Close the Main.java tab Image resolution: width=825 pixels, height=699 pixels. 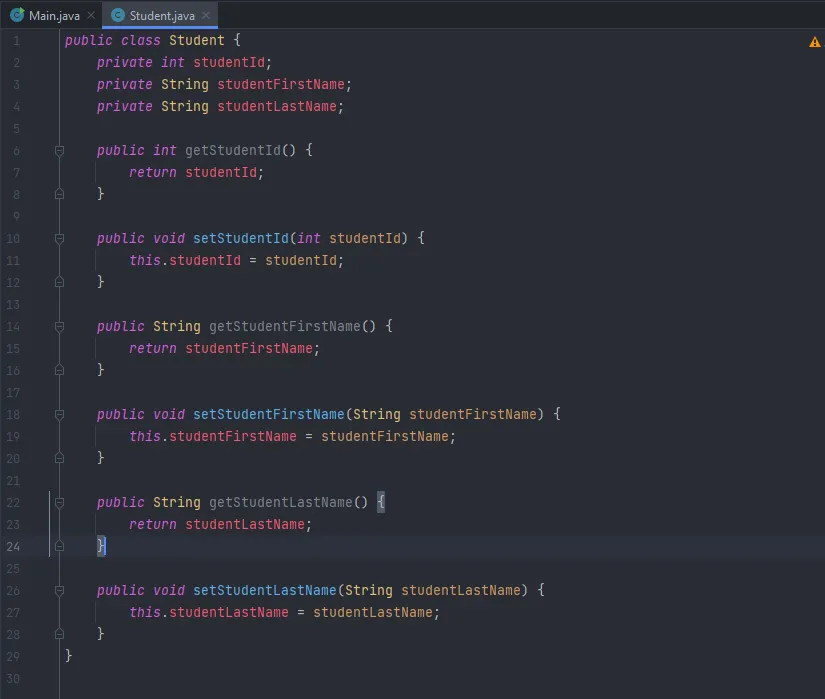[91, 15]
